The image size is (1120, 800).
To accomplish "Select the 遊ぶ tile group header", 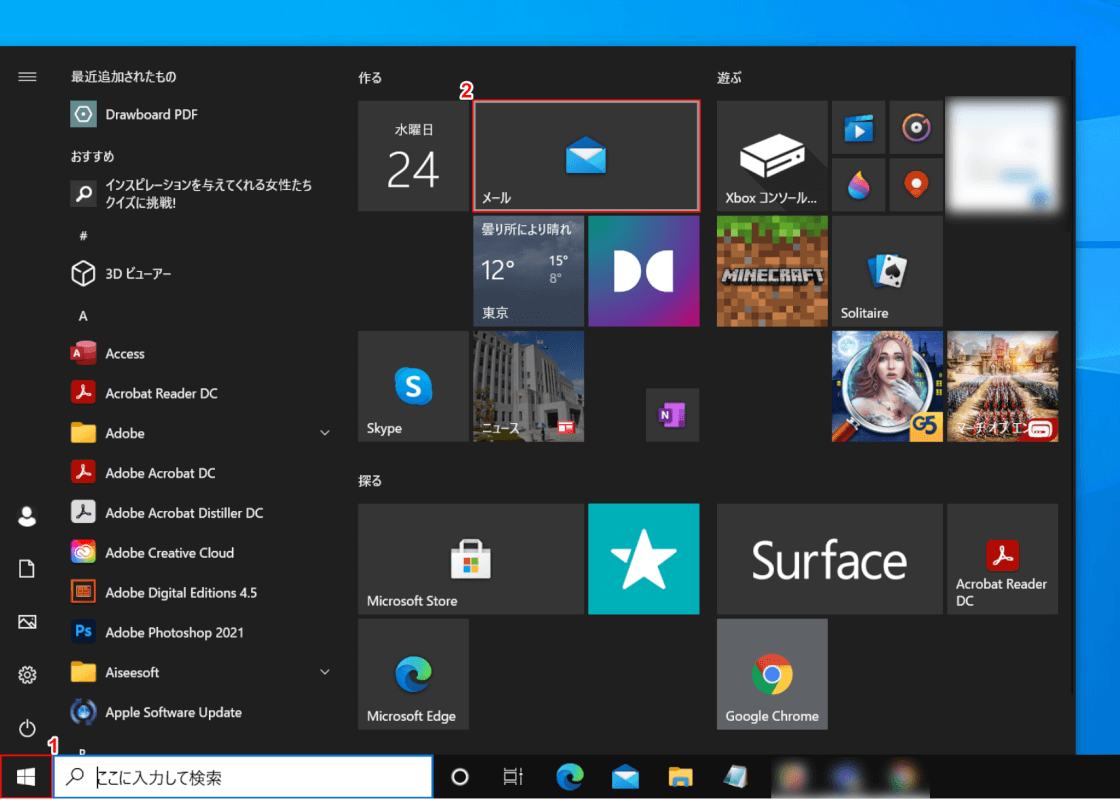I will pos(729,78).
